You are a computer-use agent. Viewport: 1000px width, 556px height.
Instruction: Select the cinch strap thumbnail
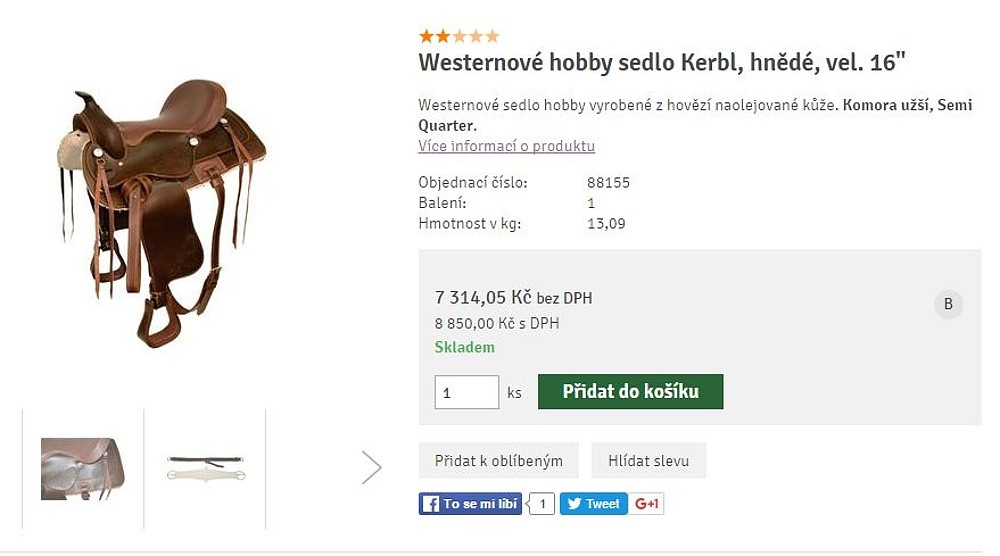[x=205, y=468]
